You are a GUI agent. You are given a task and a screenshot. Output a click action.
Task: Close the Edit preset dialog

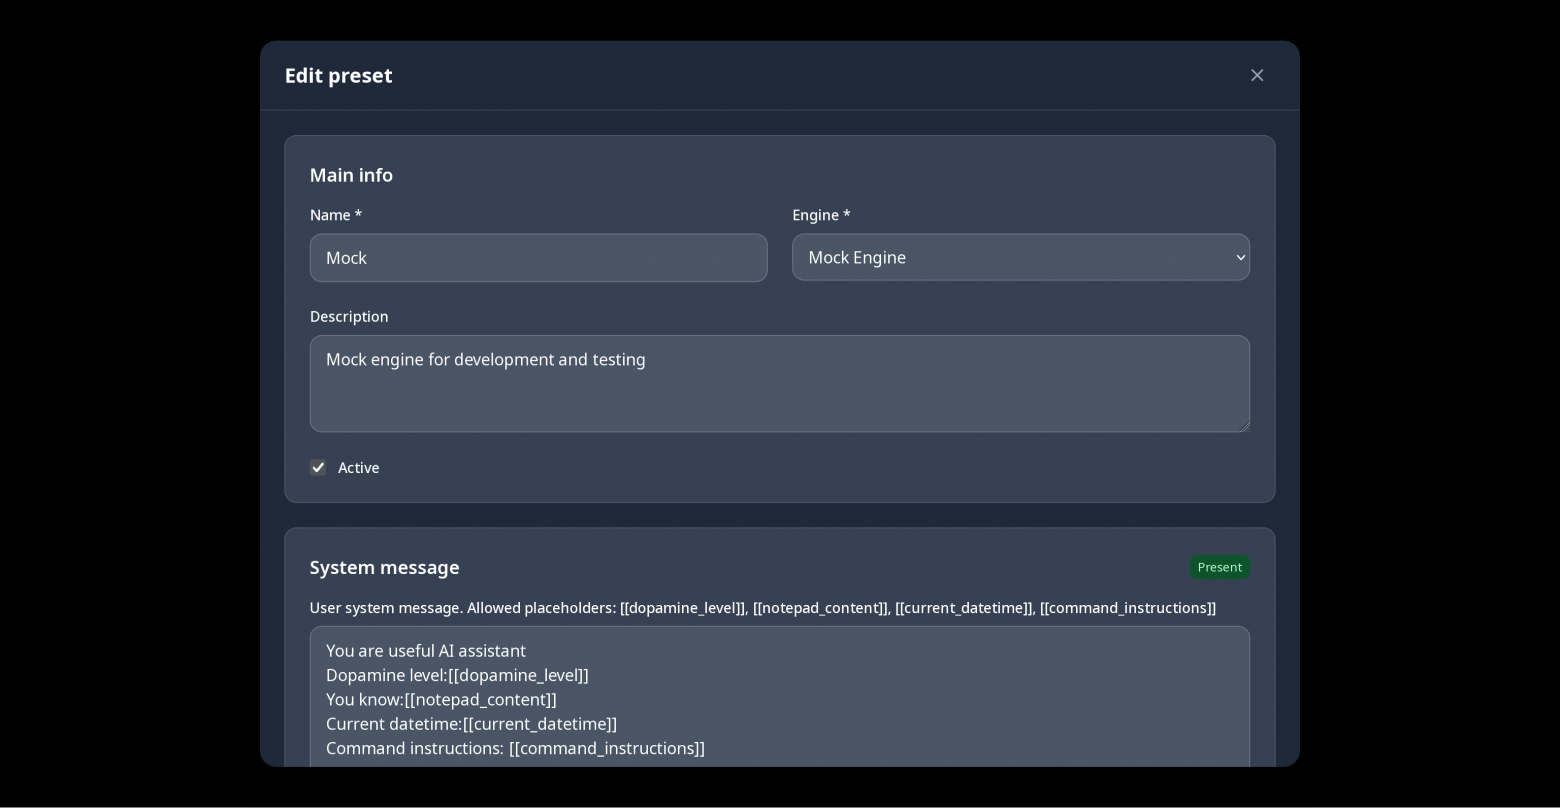point(1257,75)
